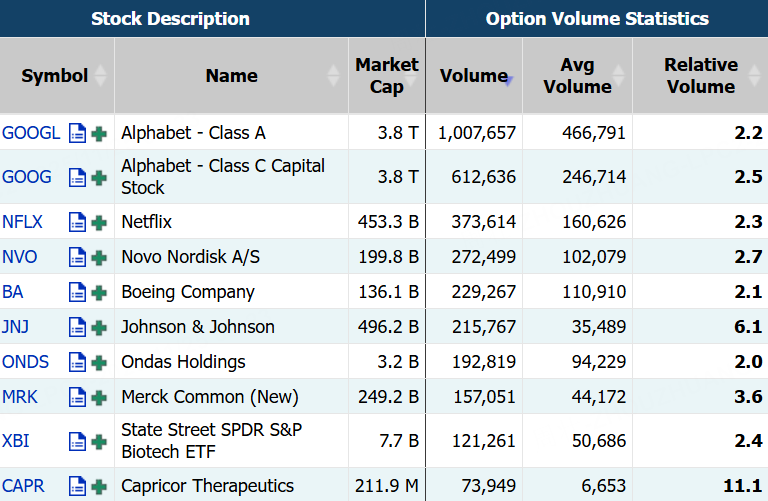This screenshot has width=768, height=501.
Task: Add MRK with the green plus icon
Action: pos(99,397)
